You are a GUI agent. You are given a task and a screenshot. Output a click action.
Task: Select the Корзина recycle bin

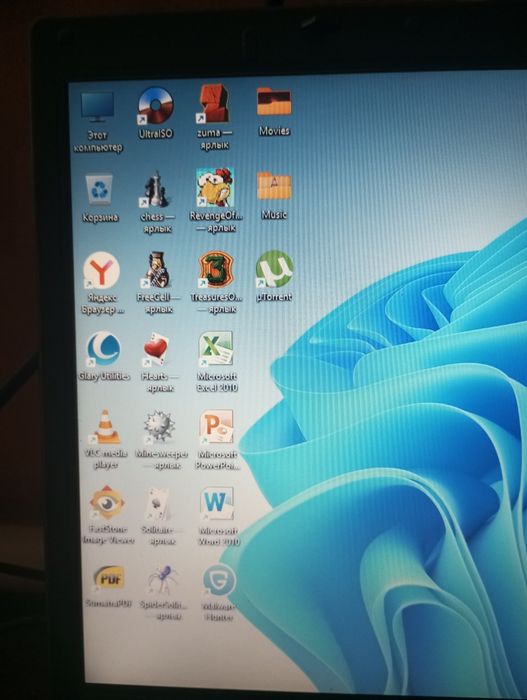click(x=99, y=191)
